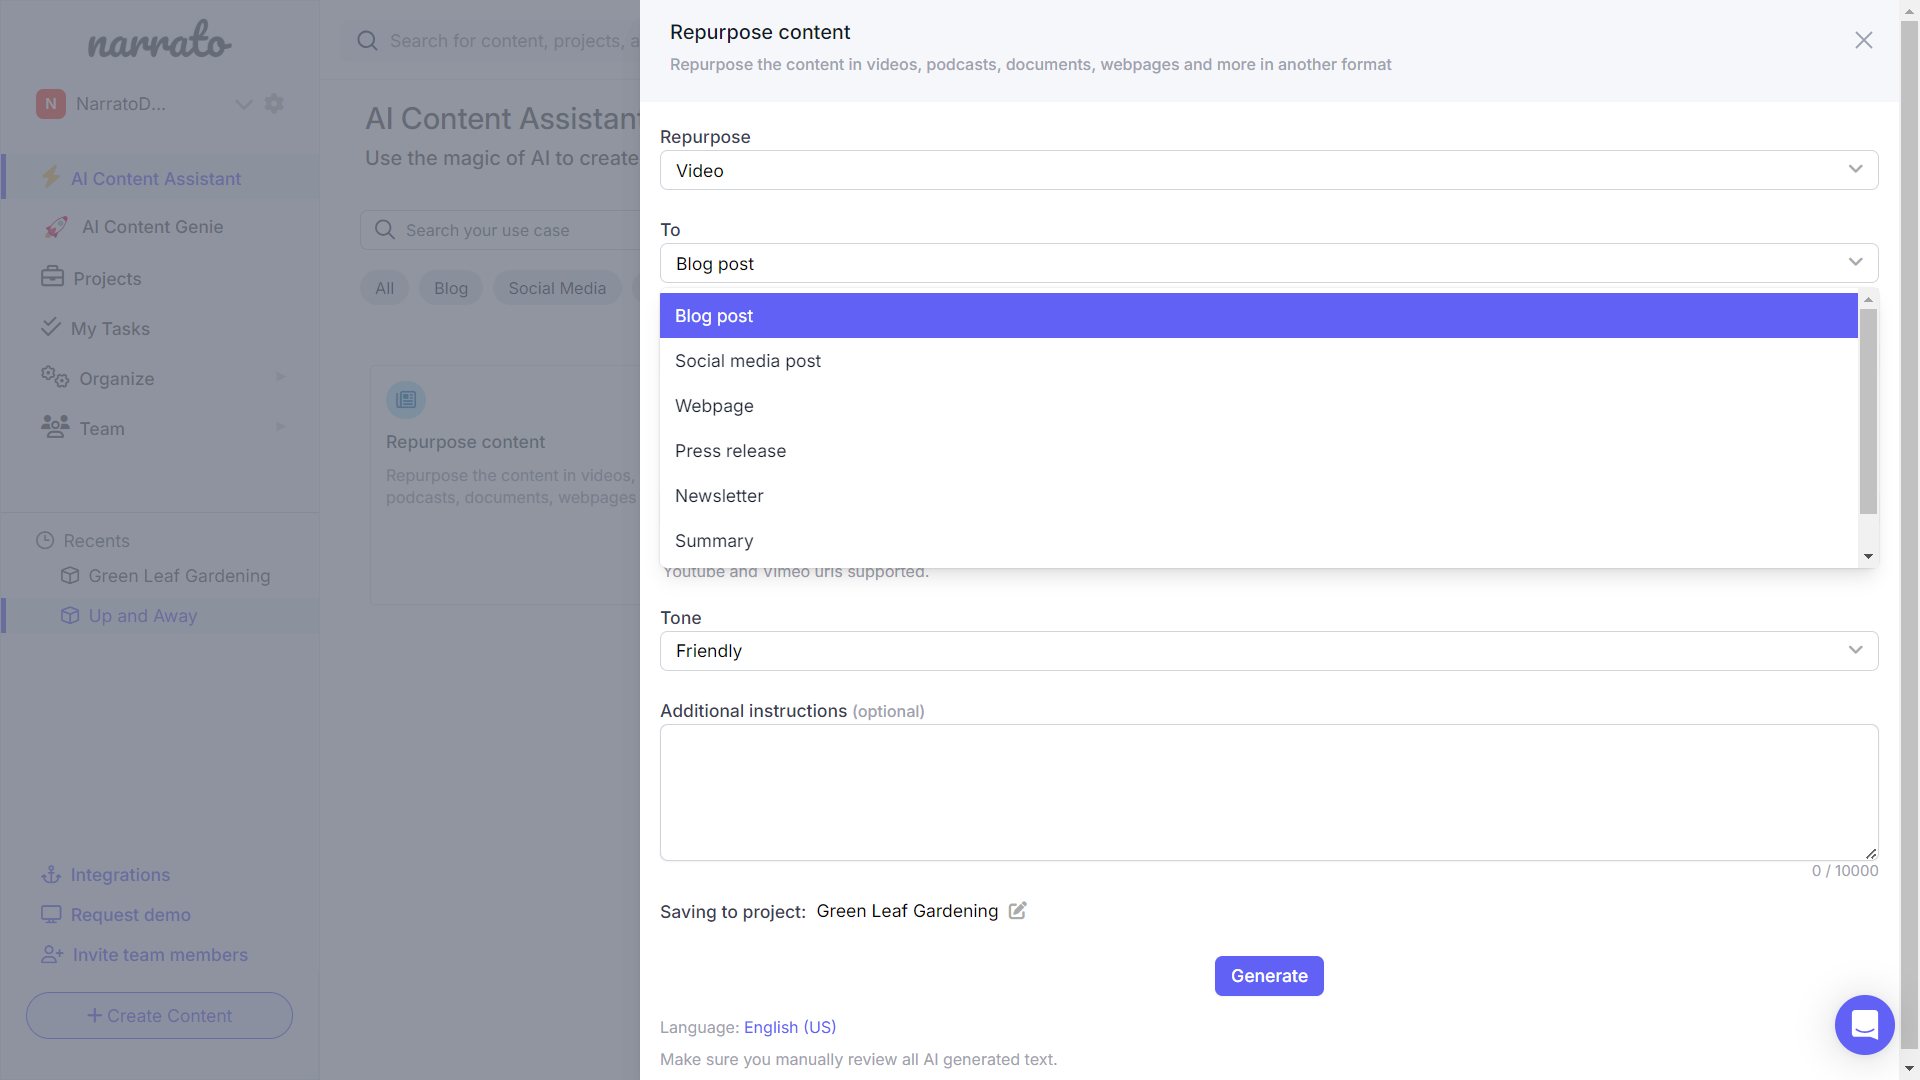Screen dimensions: 1920x1080
Task: Click the workspace settings gear icon
Action: [274, 104]
